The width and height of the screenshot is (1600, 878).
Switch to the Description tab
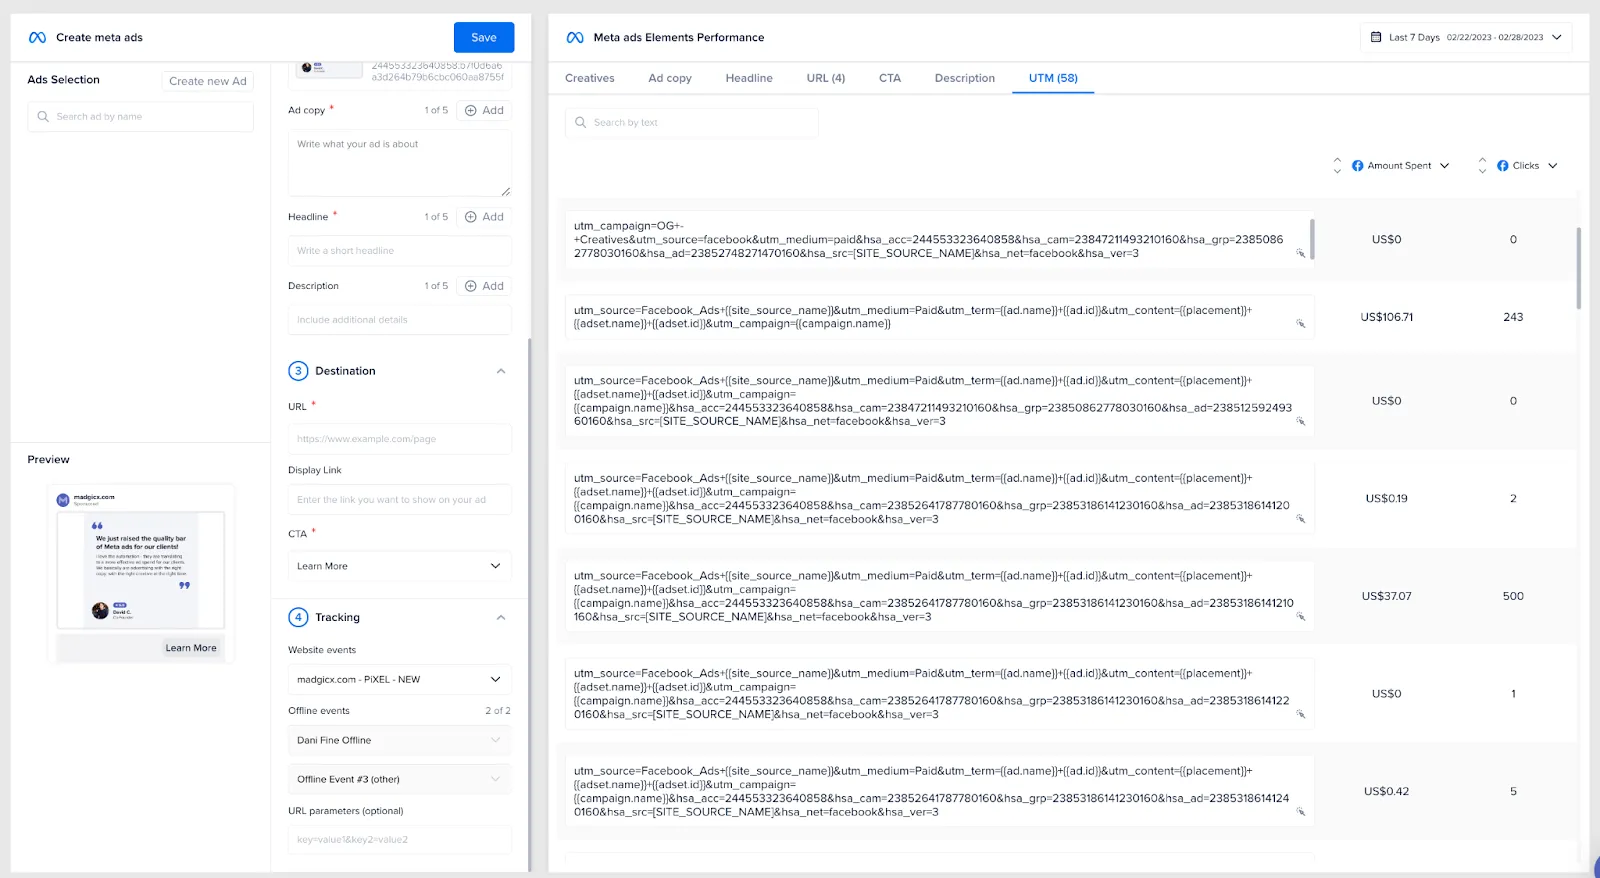click(x=965, y=78)
